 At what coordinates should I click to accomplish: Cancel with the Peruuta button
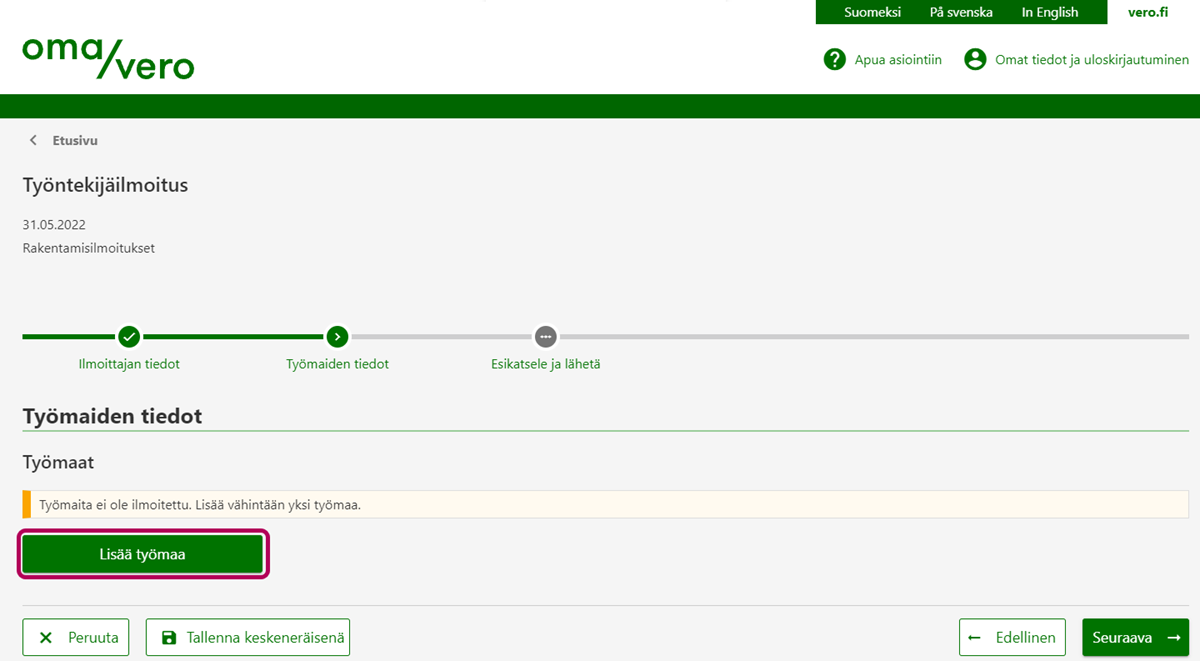(76, 637)
